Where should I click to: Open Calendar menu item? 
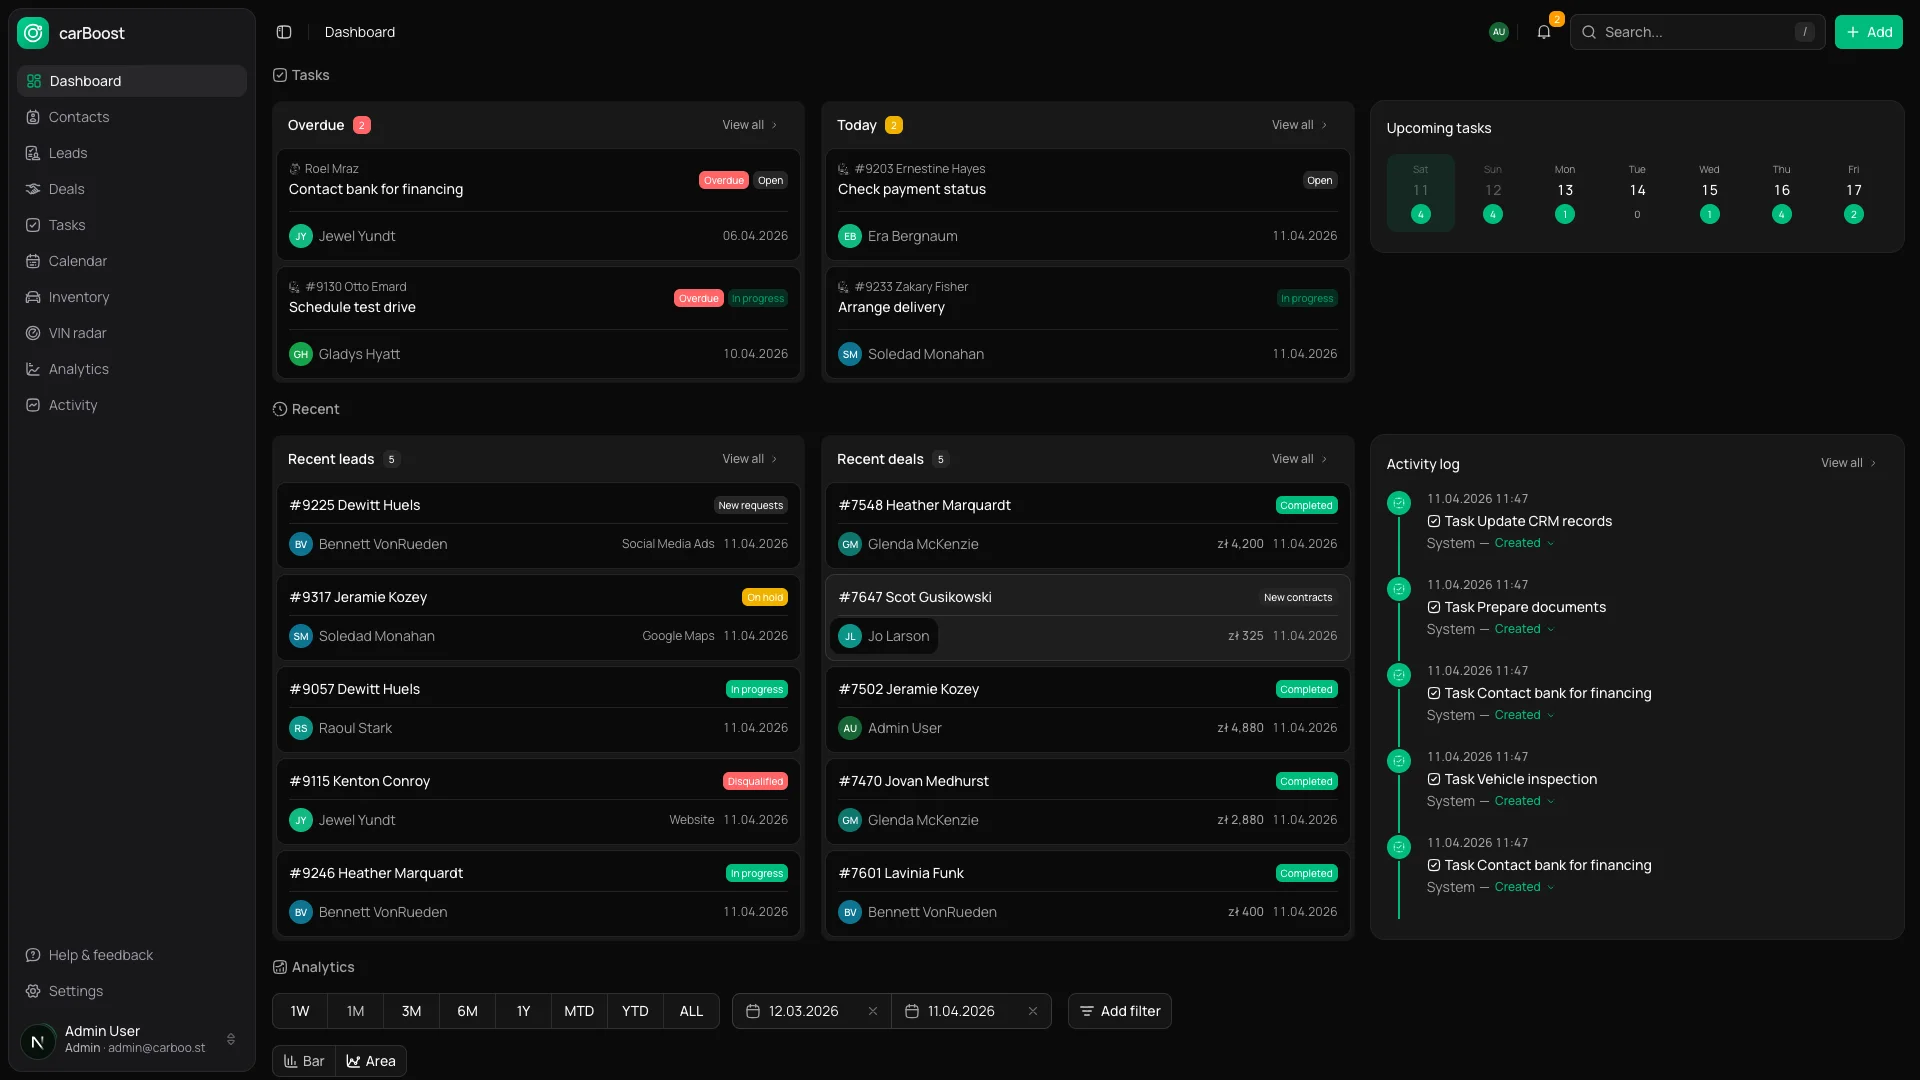coord(77,261)
